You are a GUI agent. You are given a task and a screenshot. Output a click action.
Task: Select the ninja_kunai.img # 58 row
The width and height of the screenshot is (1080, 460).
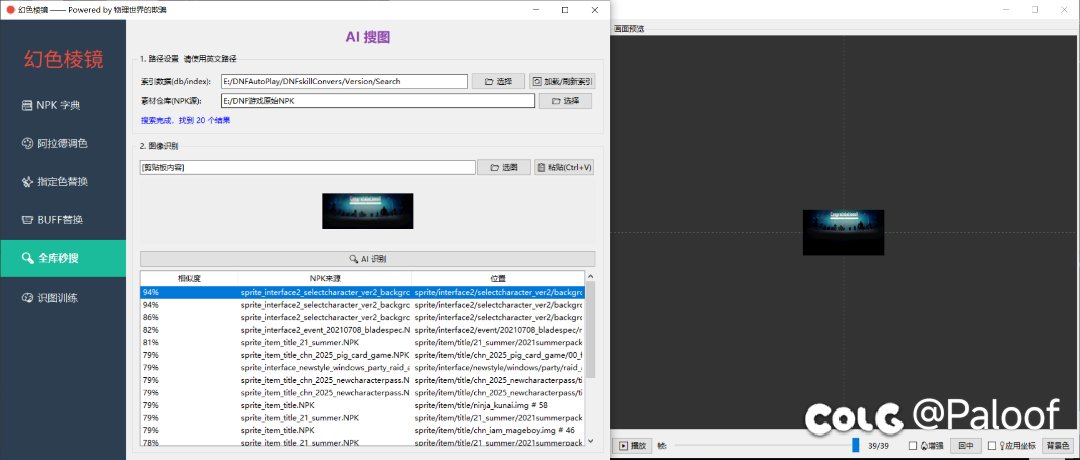(x=362, y=405)
